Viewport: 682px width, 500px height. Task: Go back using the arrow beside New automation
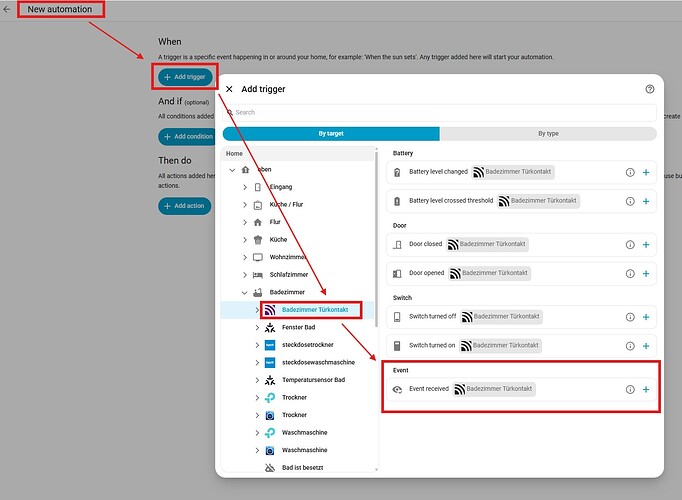pos(7,9)
